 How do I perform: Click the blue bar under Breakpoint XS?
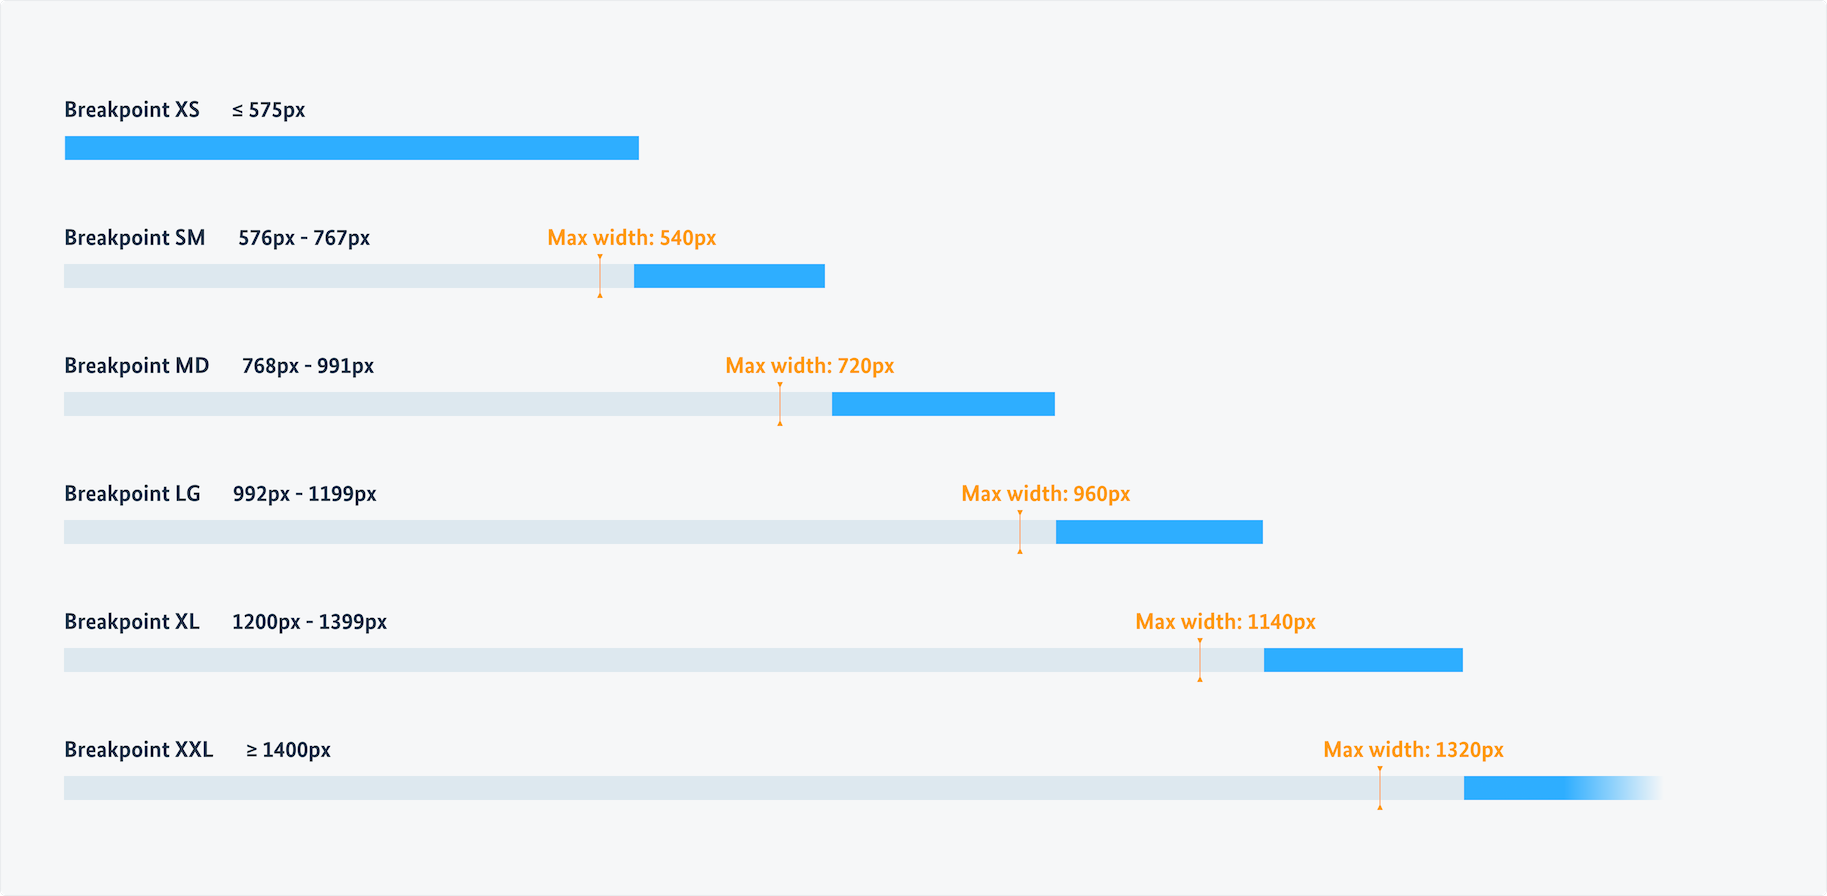(x=351, y=148)
